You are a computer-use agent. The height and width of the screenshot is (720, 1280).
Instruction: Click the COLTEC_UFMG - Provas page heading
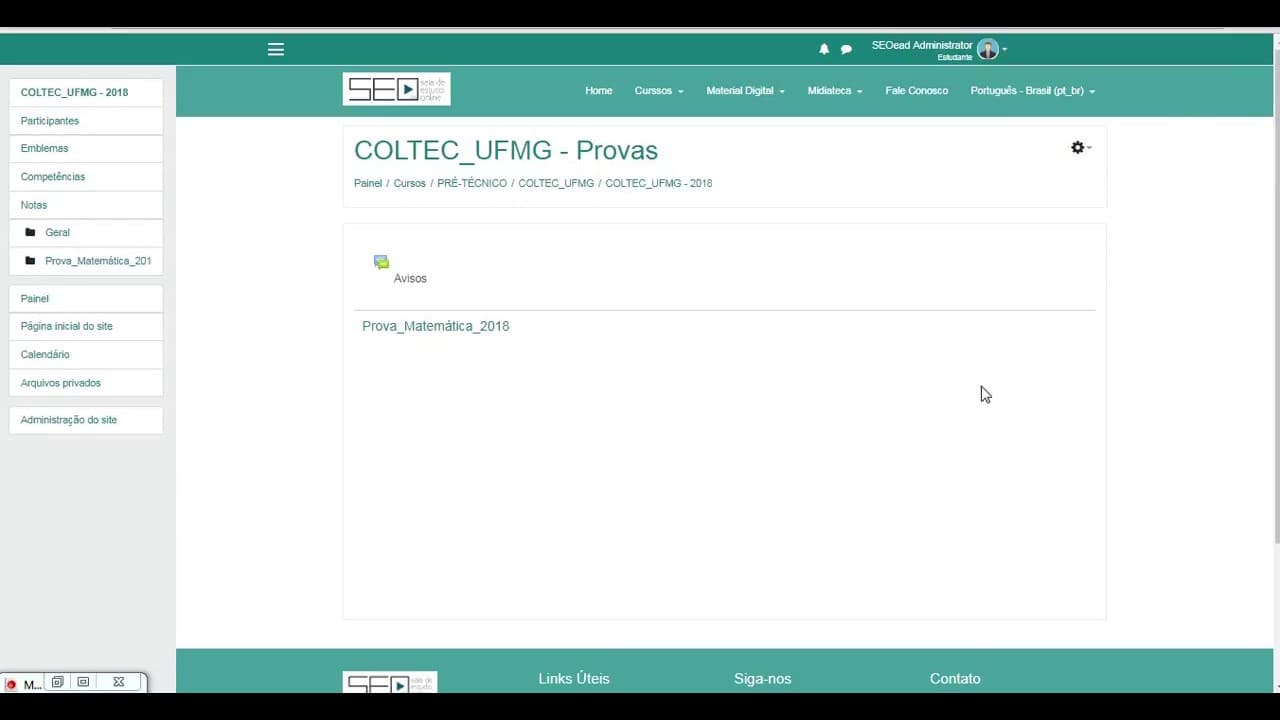tap(506, 150)
